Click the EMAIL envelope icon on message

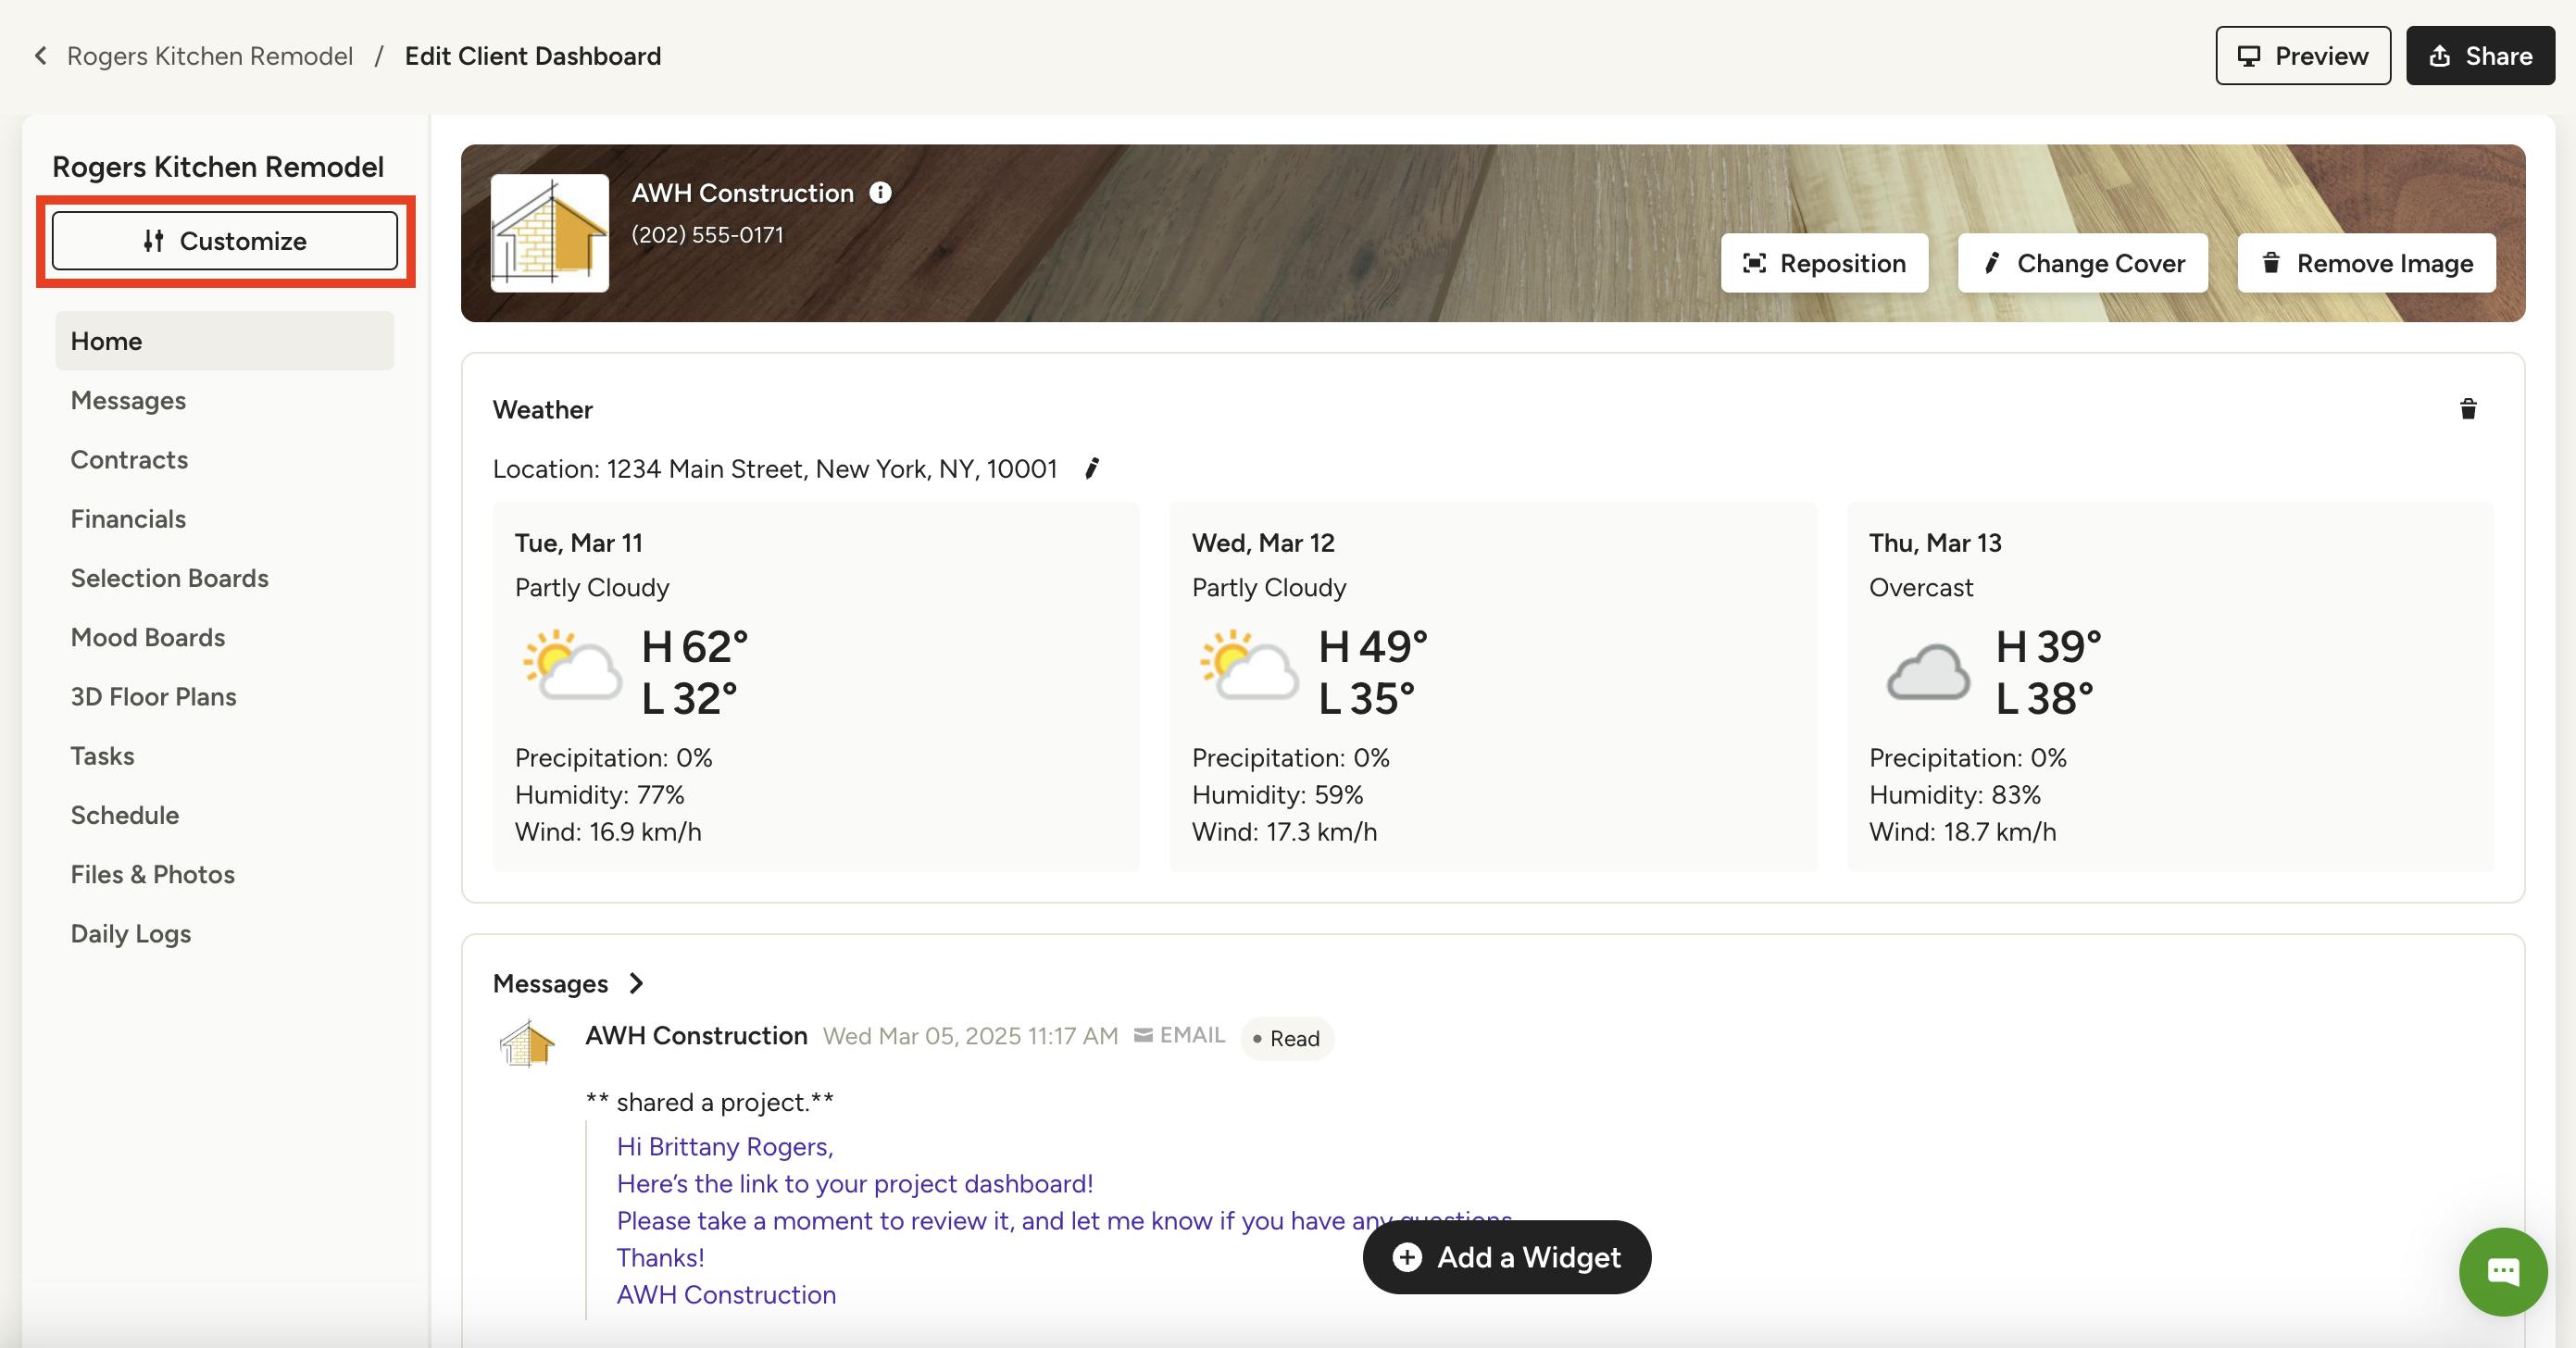(x=1143, y=1035)
